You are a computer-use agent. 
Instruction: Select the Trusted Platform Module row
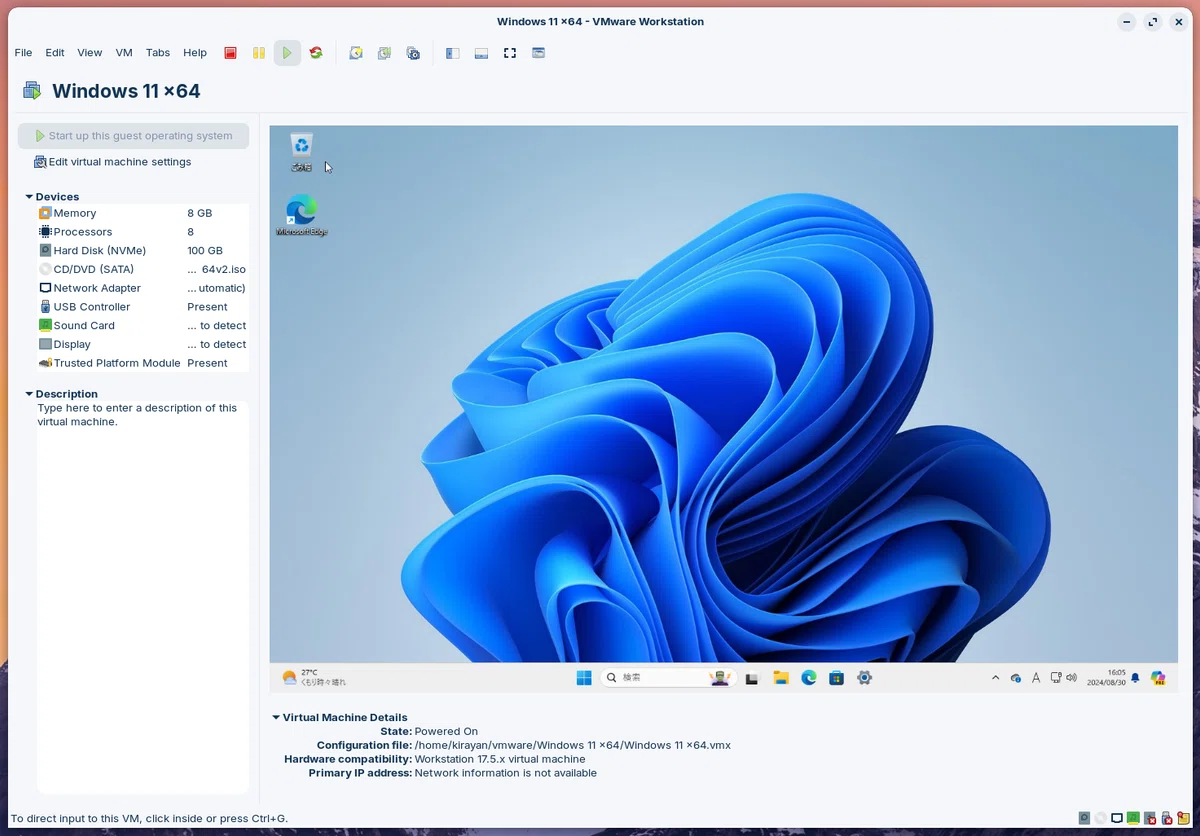[x=142, y=363]
